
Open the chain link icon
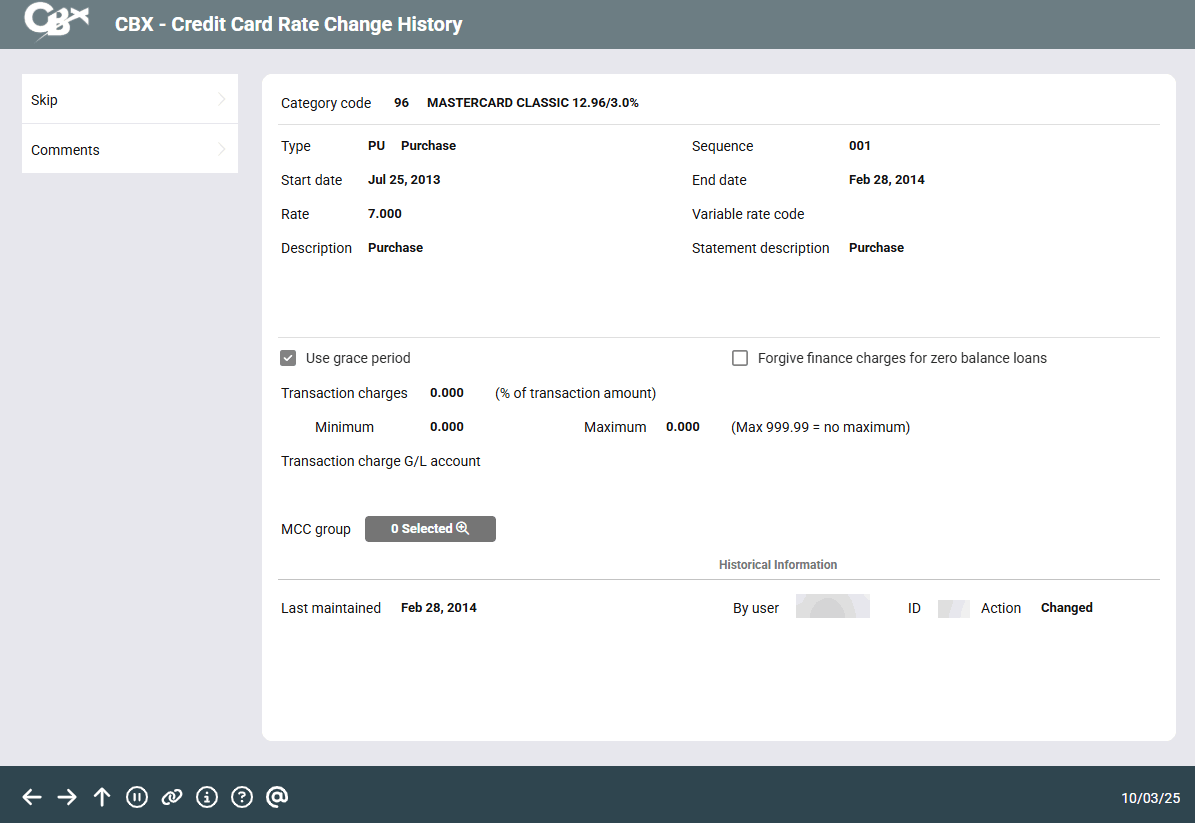click(x=172, y=797)
